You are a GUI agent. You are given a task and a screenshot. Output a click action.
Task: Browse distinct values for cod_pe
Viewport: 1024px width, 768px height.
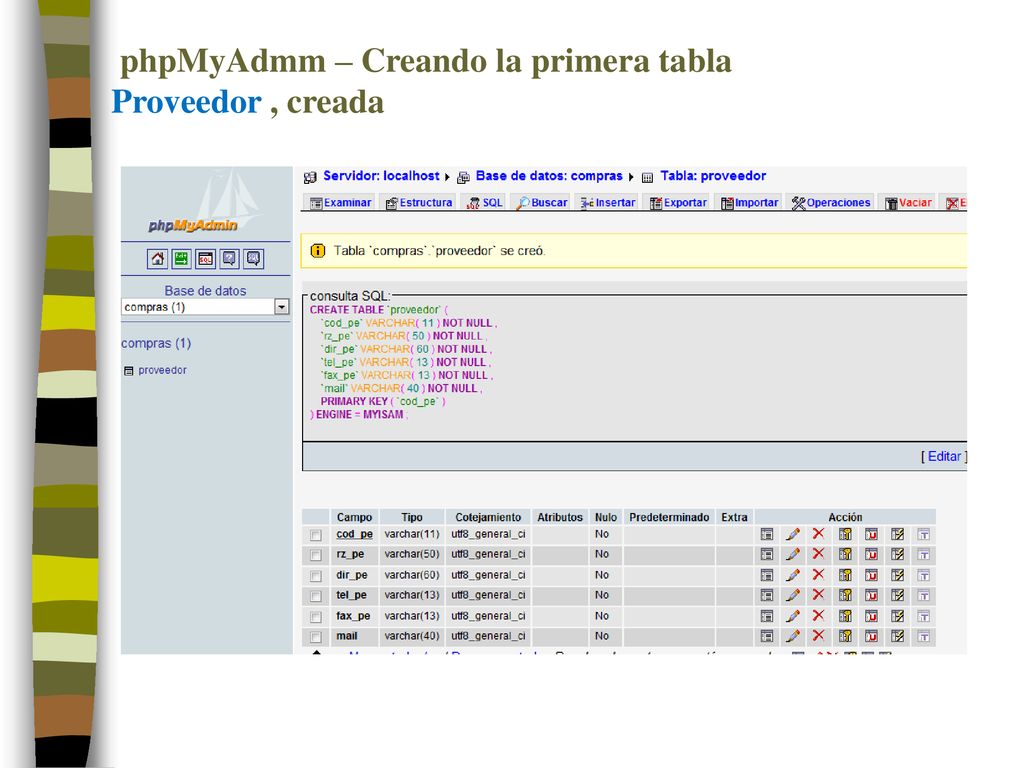[767, 534]
